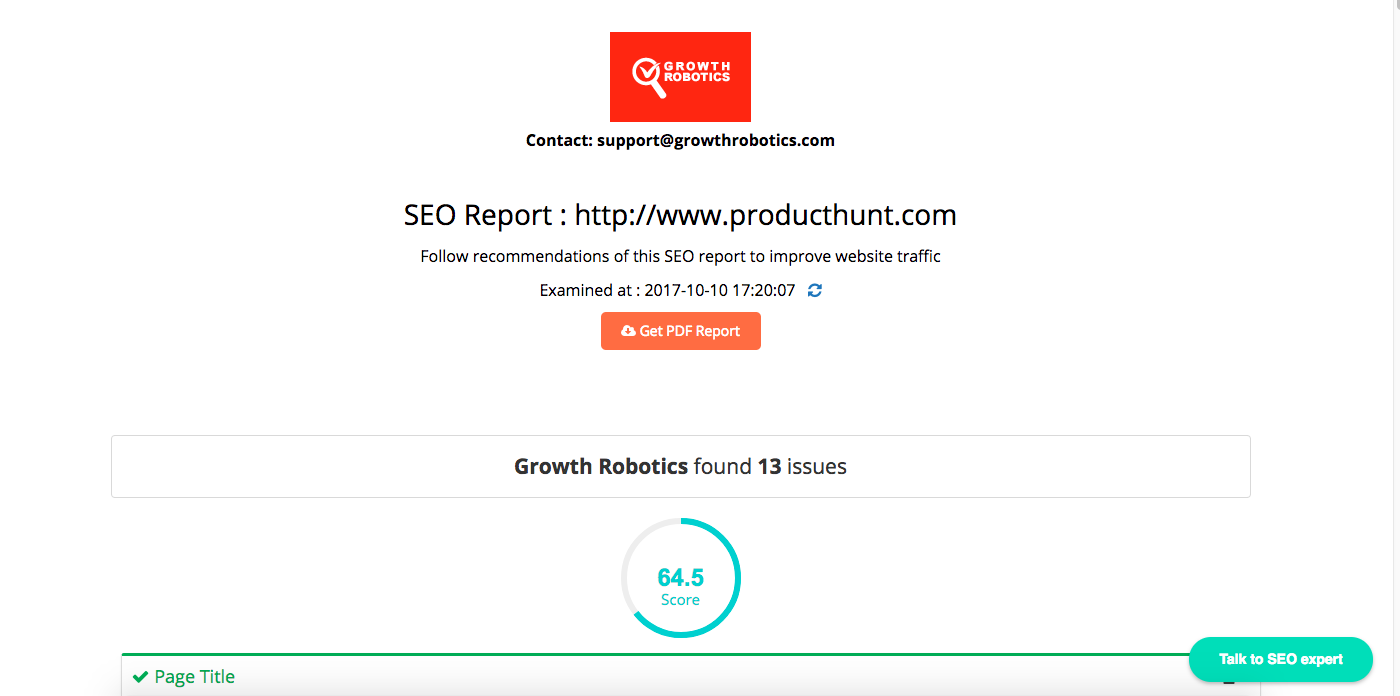This screenshot has height=696, width=1400.
Task: Click the circular 64.5 score progress ring
Action: 680,578
